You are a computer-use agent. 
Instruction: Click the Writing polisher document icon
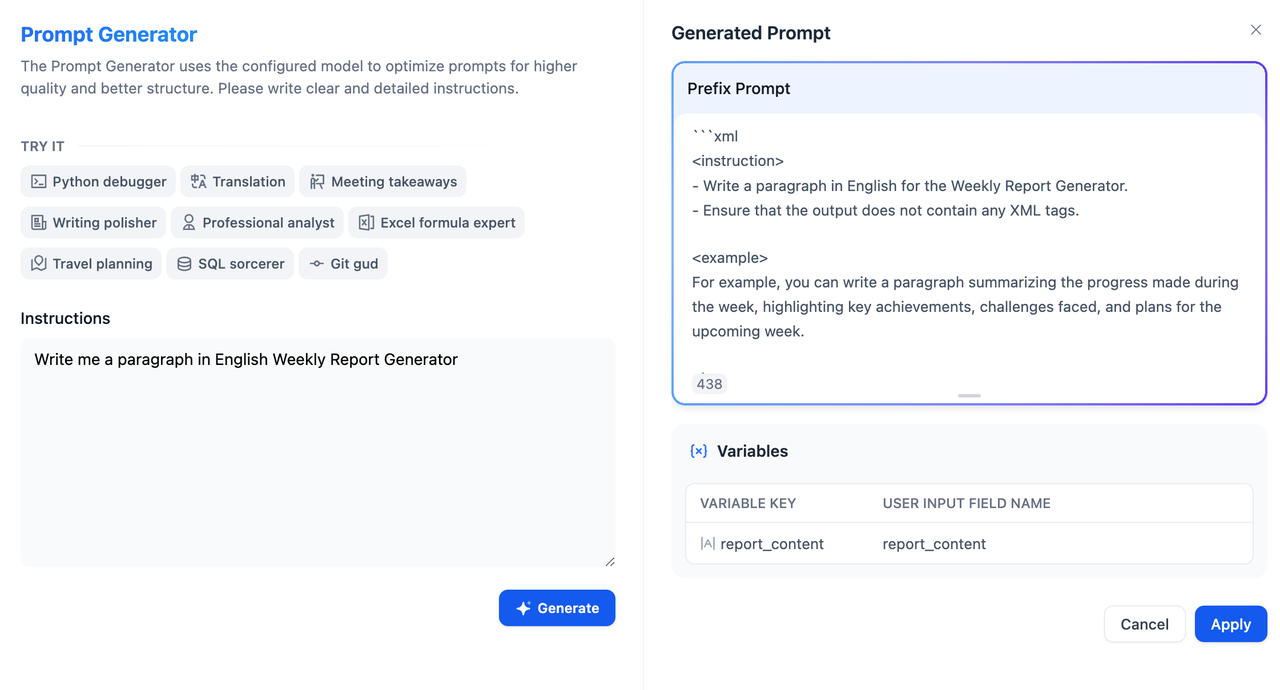pyautogui.click(x=39, y=223)
